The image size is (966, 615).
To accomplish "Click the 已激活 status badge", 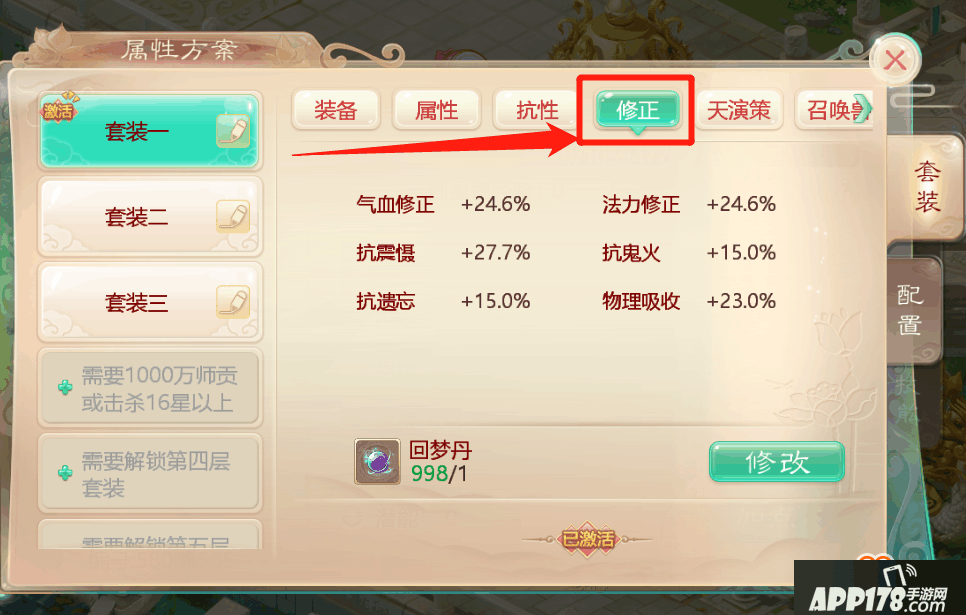I will pos(588,539).
